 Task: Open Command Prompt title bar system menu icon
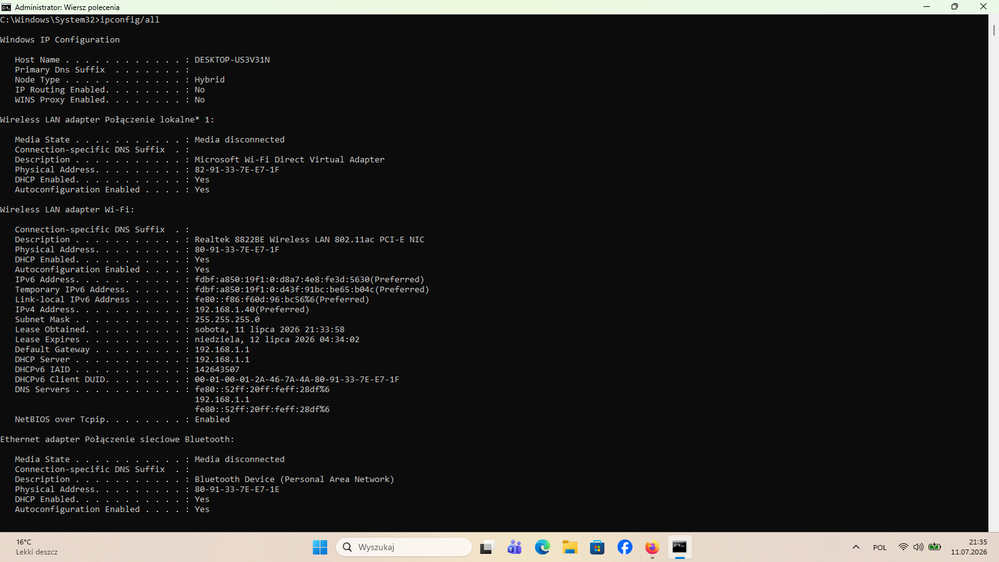pos(6,7)
